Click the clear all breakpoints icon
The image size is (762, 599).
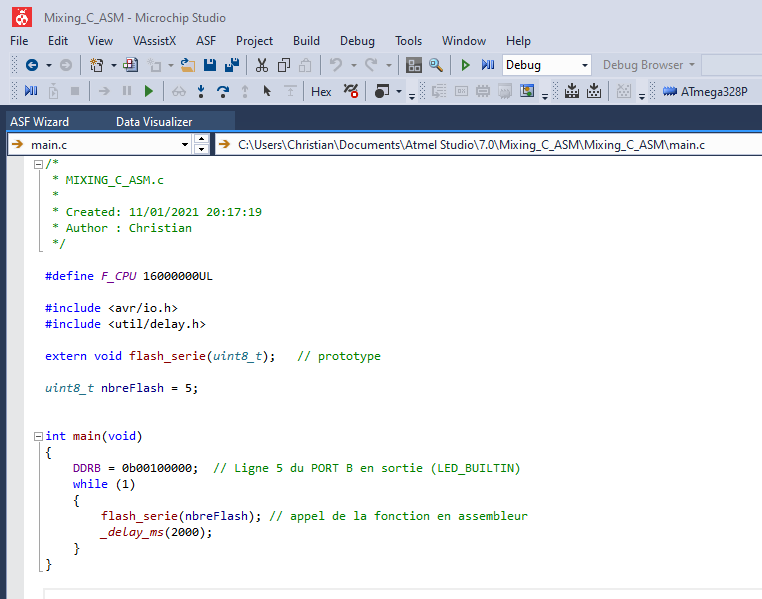pos(350,91)
